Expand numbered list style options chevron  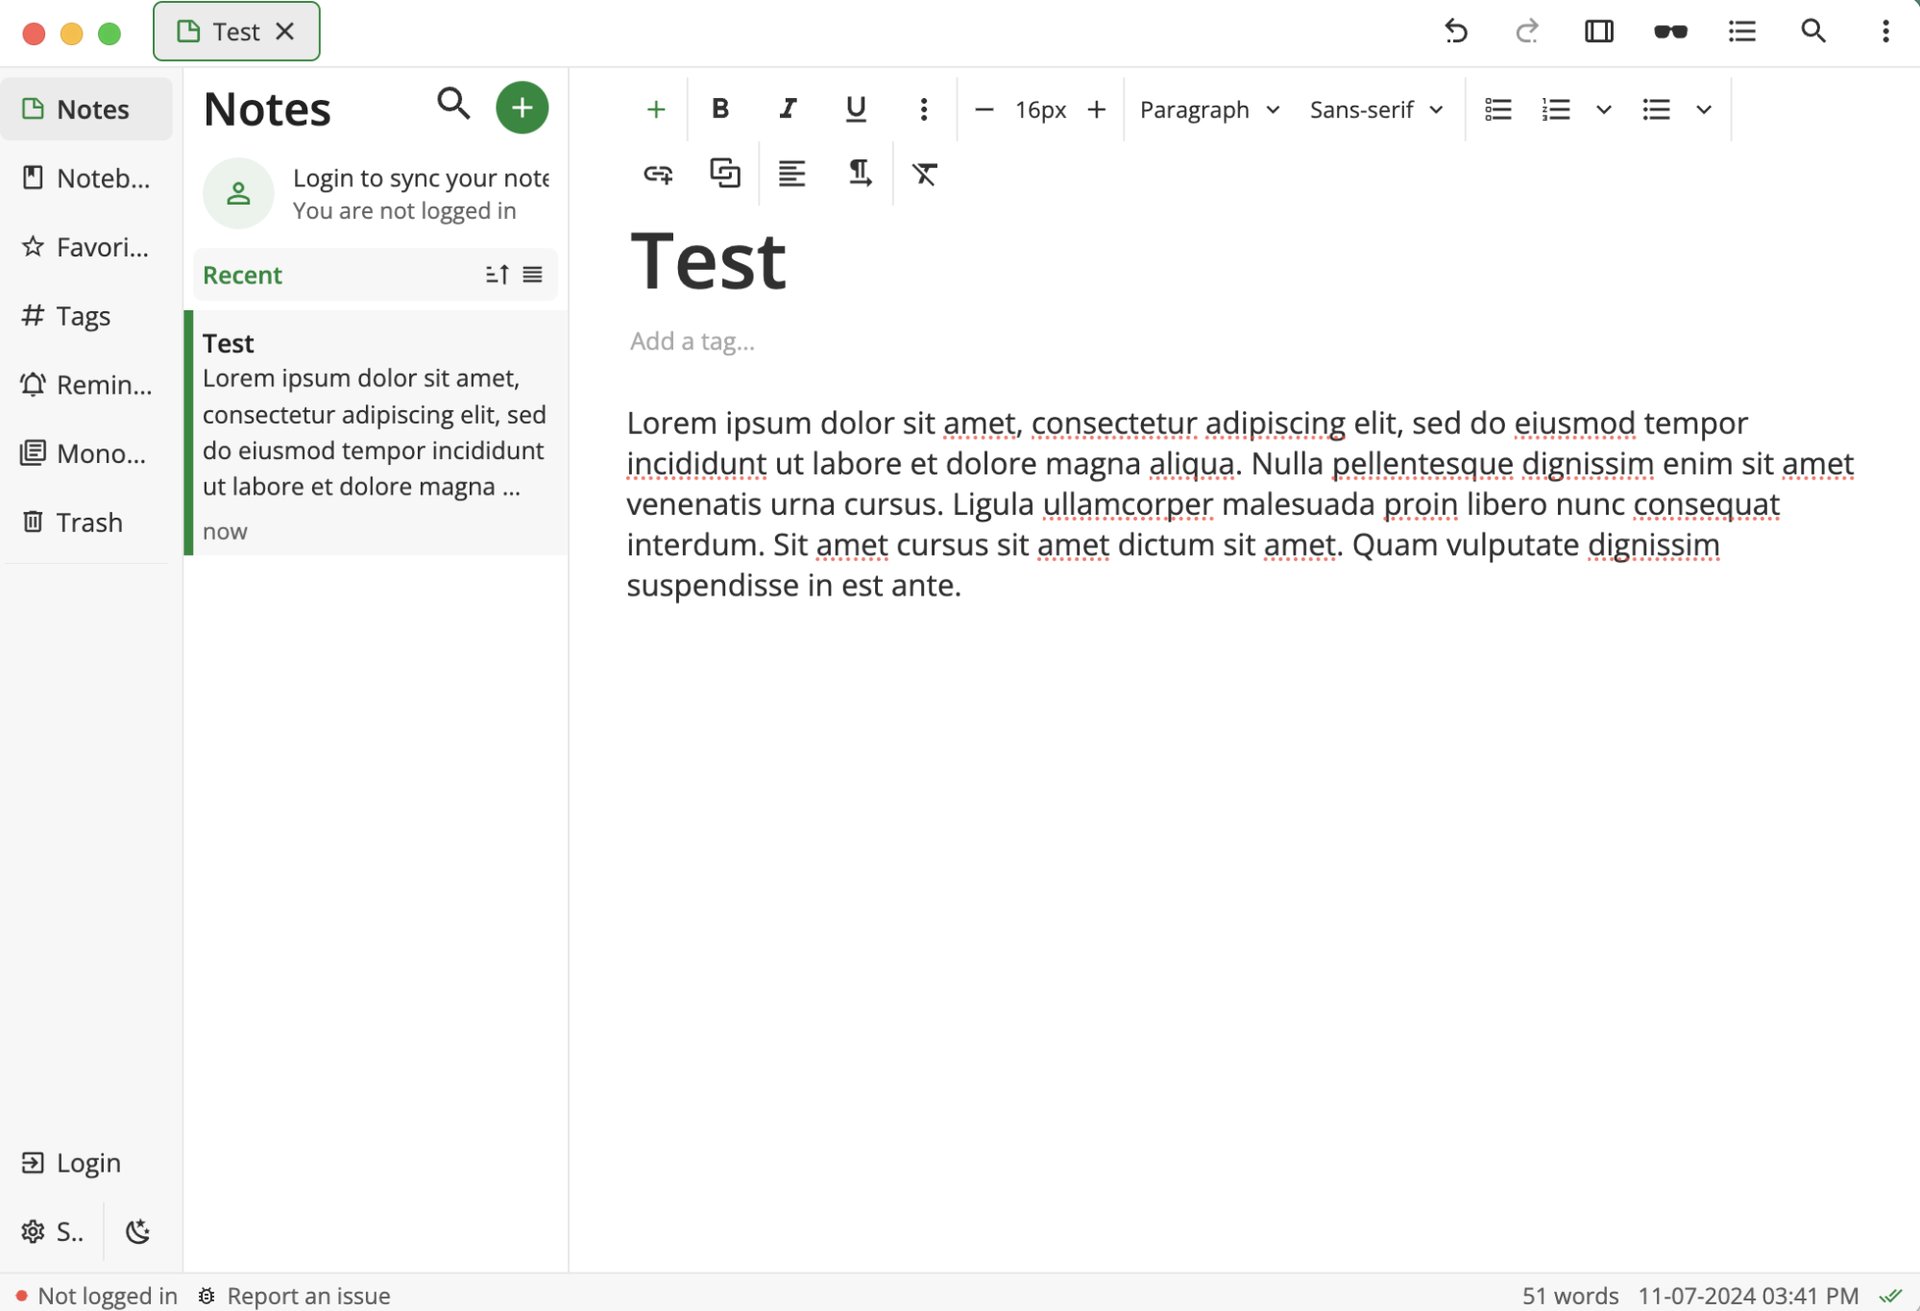tap(1604, 109)
